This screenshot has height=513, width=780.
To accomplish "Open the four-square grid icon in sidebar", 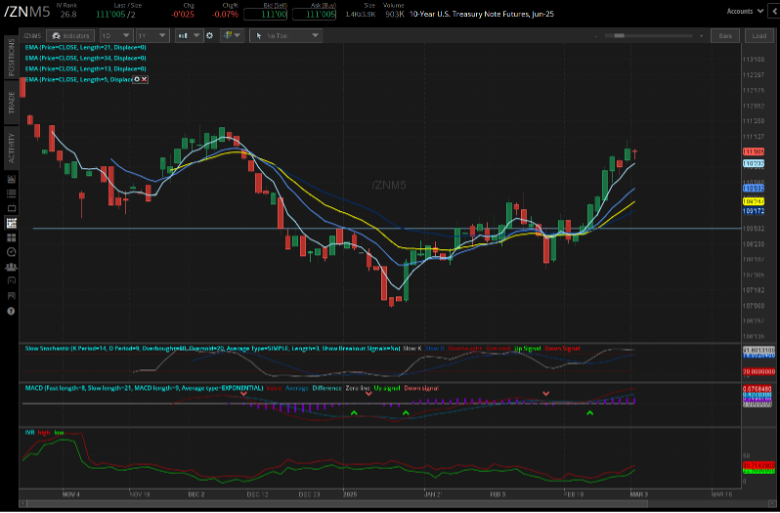I will 11,237.
